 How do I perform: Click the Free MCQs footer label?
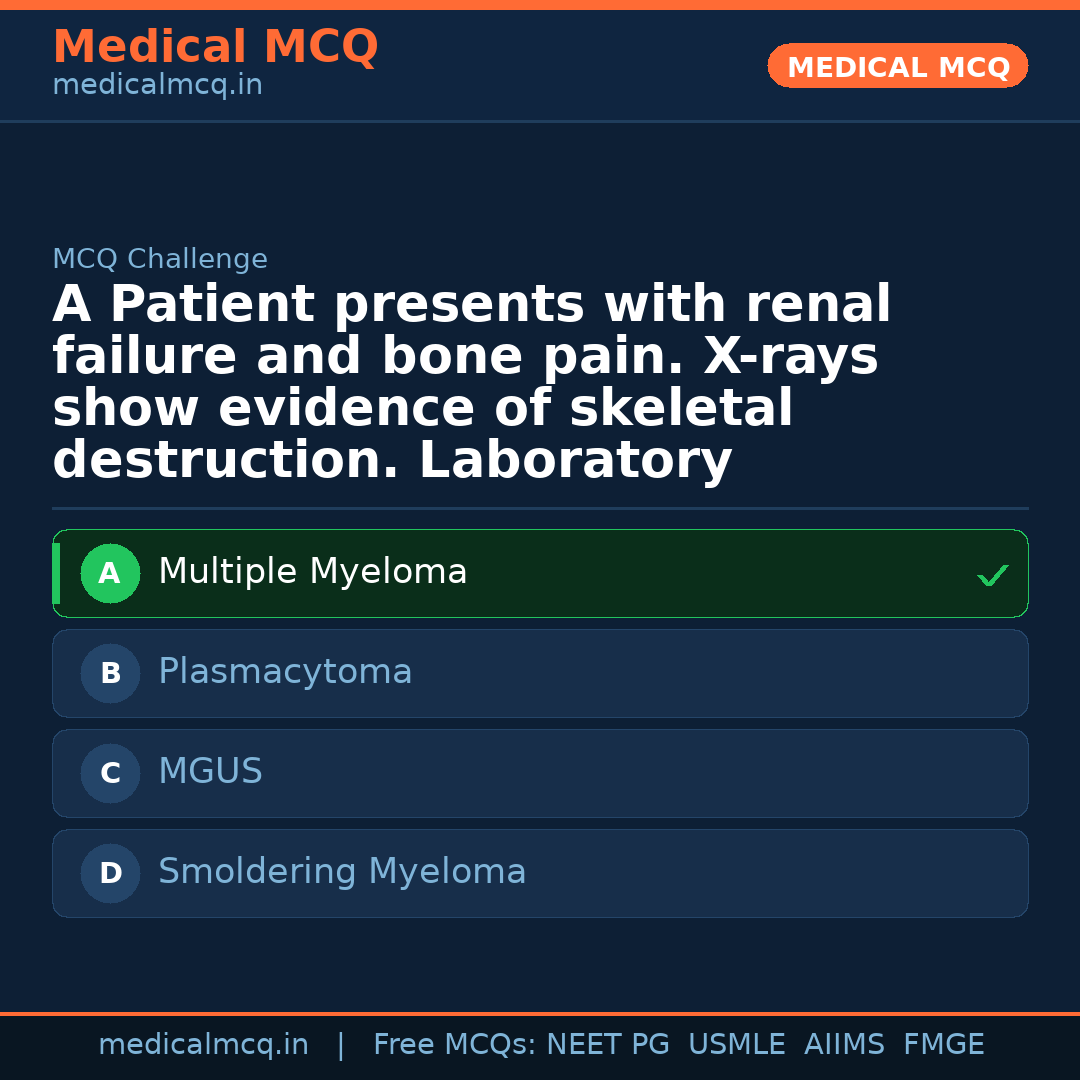[454, 1045]
